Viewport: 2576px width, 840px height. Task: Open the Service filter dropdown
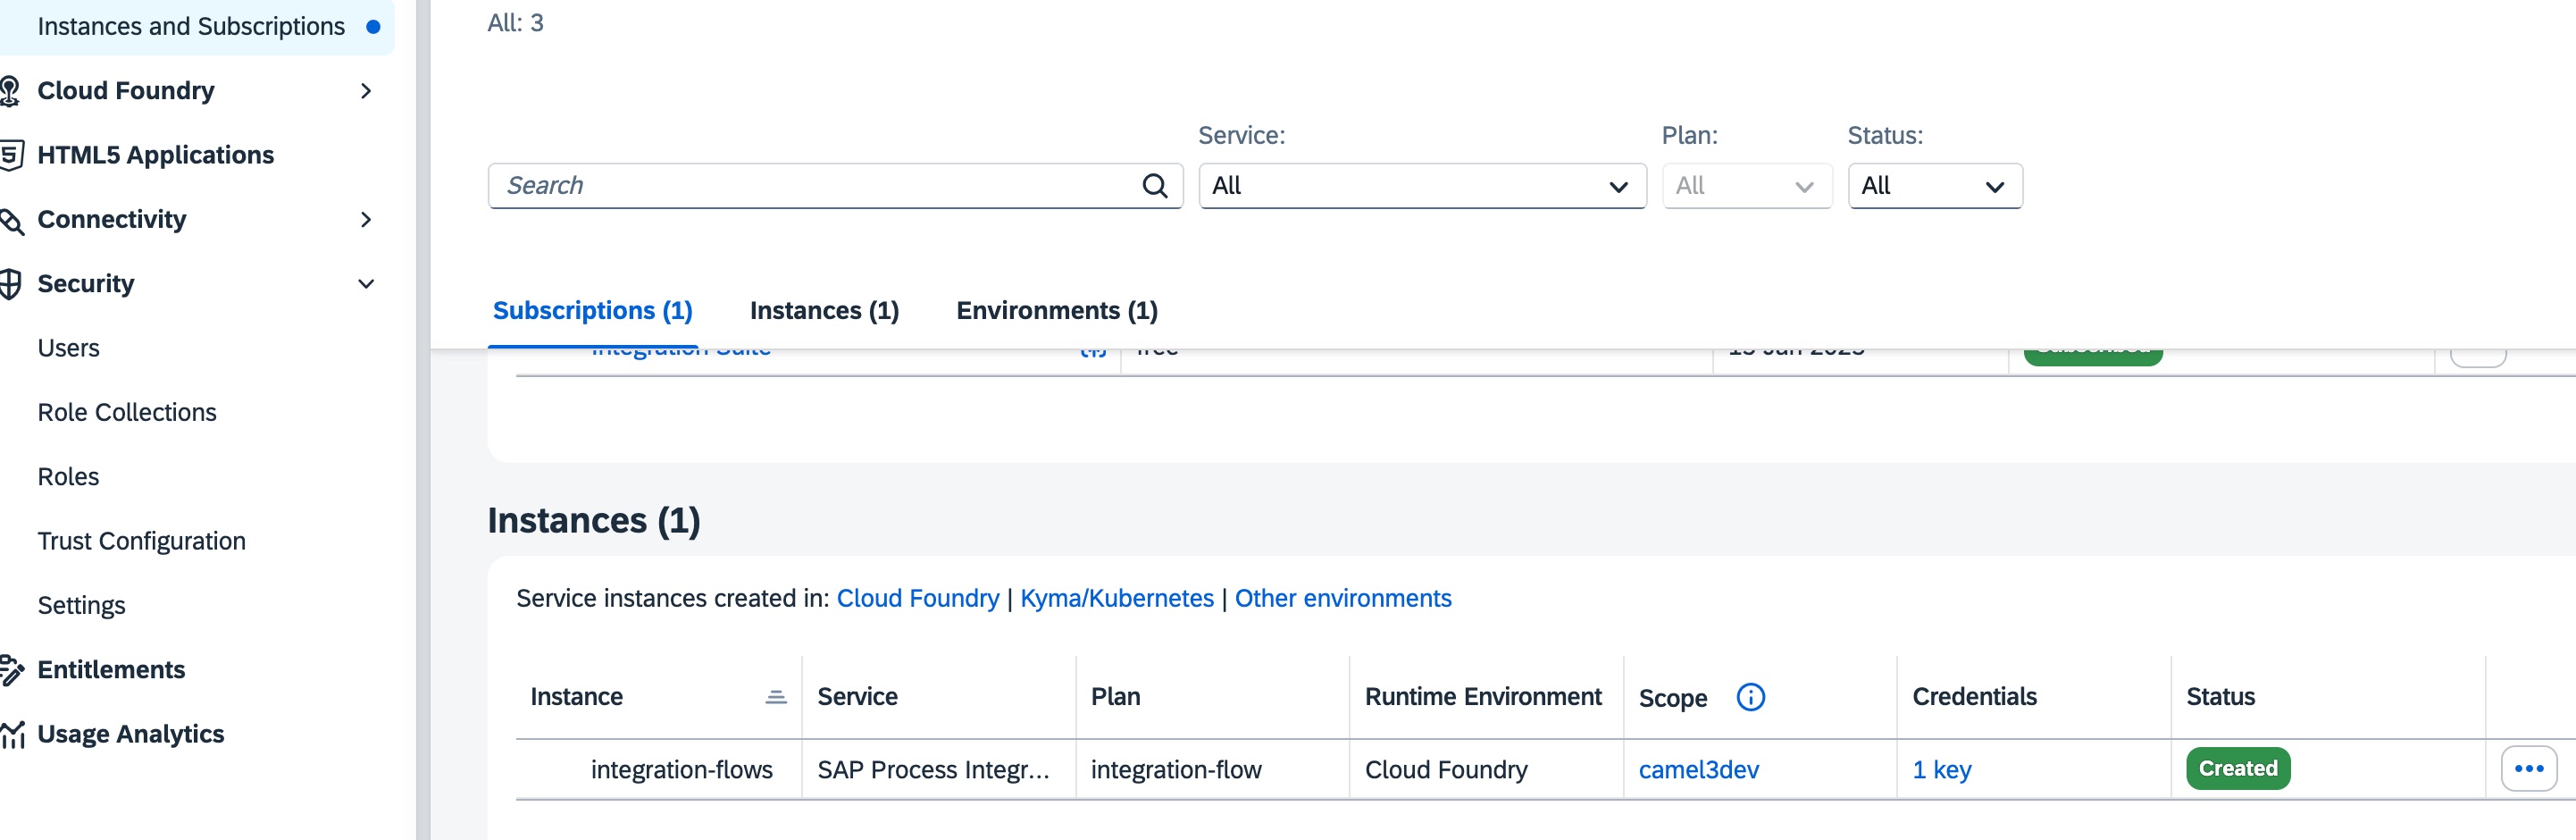pos(1421,186)
